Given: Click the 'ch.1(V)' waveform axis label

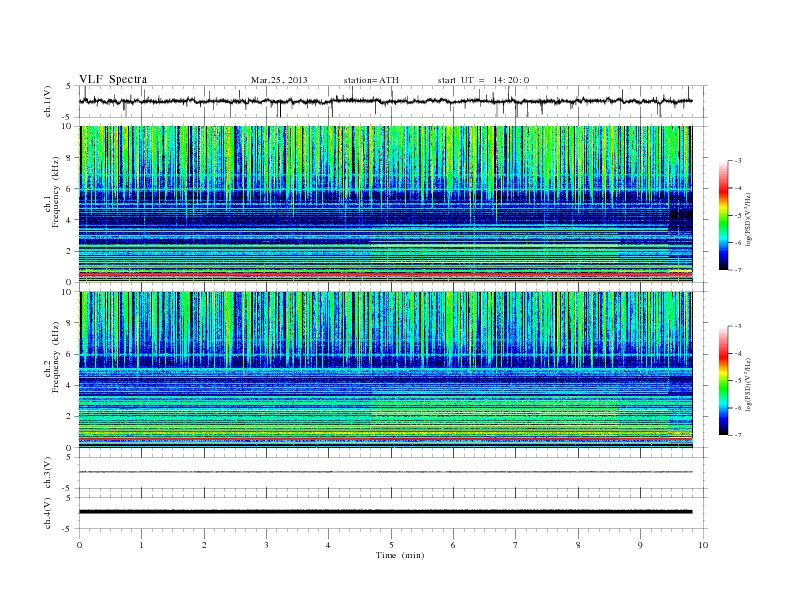Looking at the screenshot, I should point(48,101).
